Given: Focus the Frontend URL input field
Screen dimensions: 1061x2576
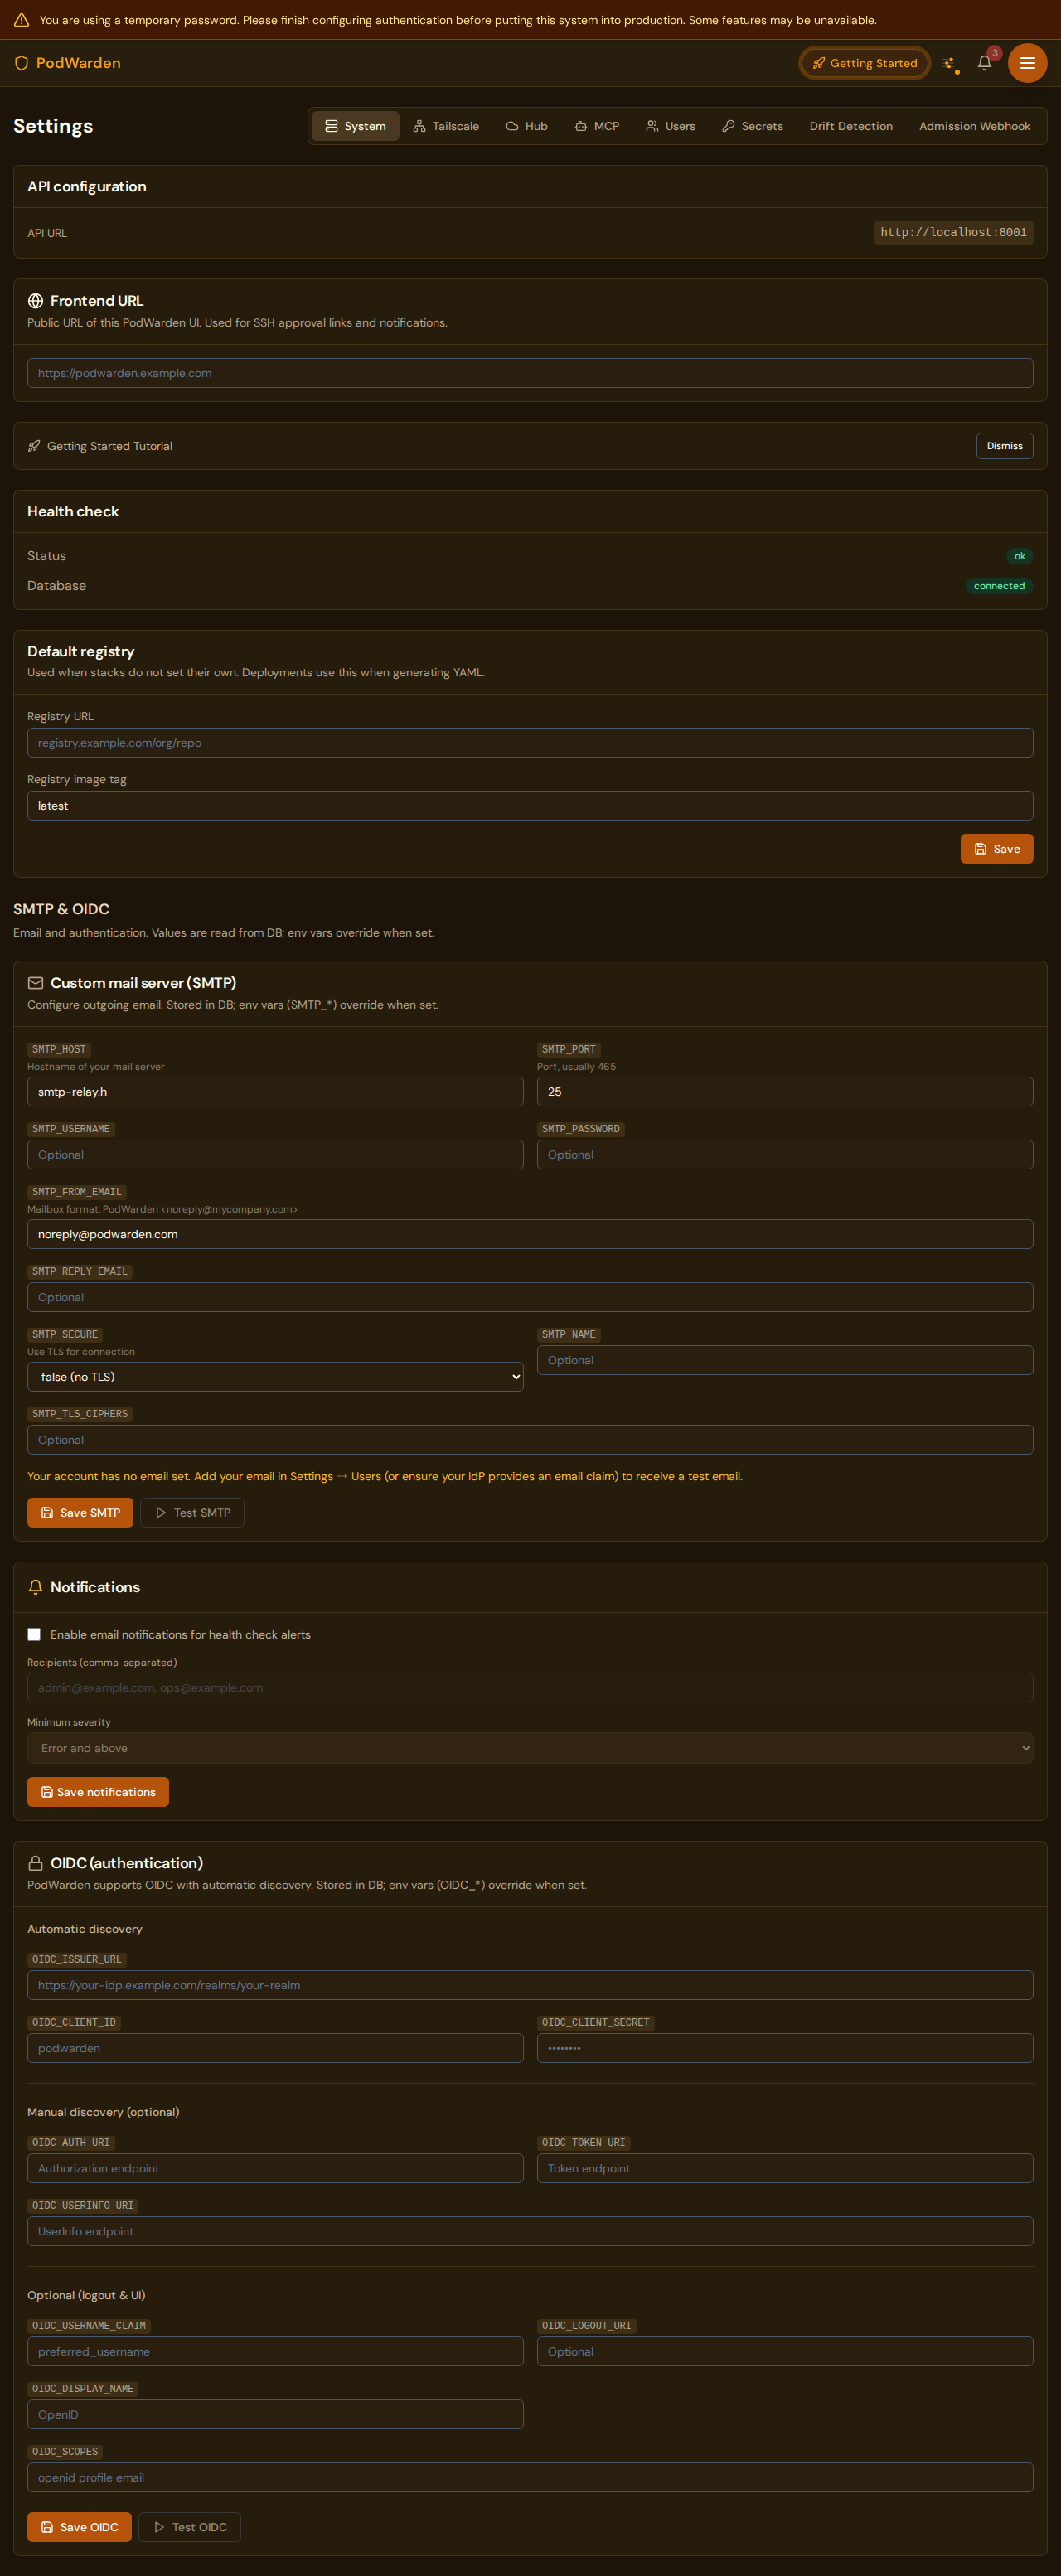Looking at the screenshot, I should 530,373.
